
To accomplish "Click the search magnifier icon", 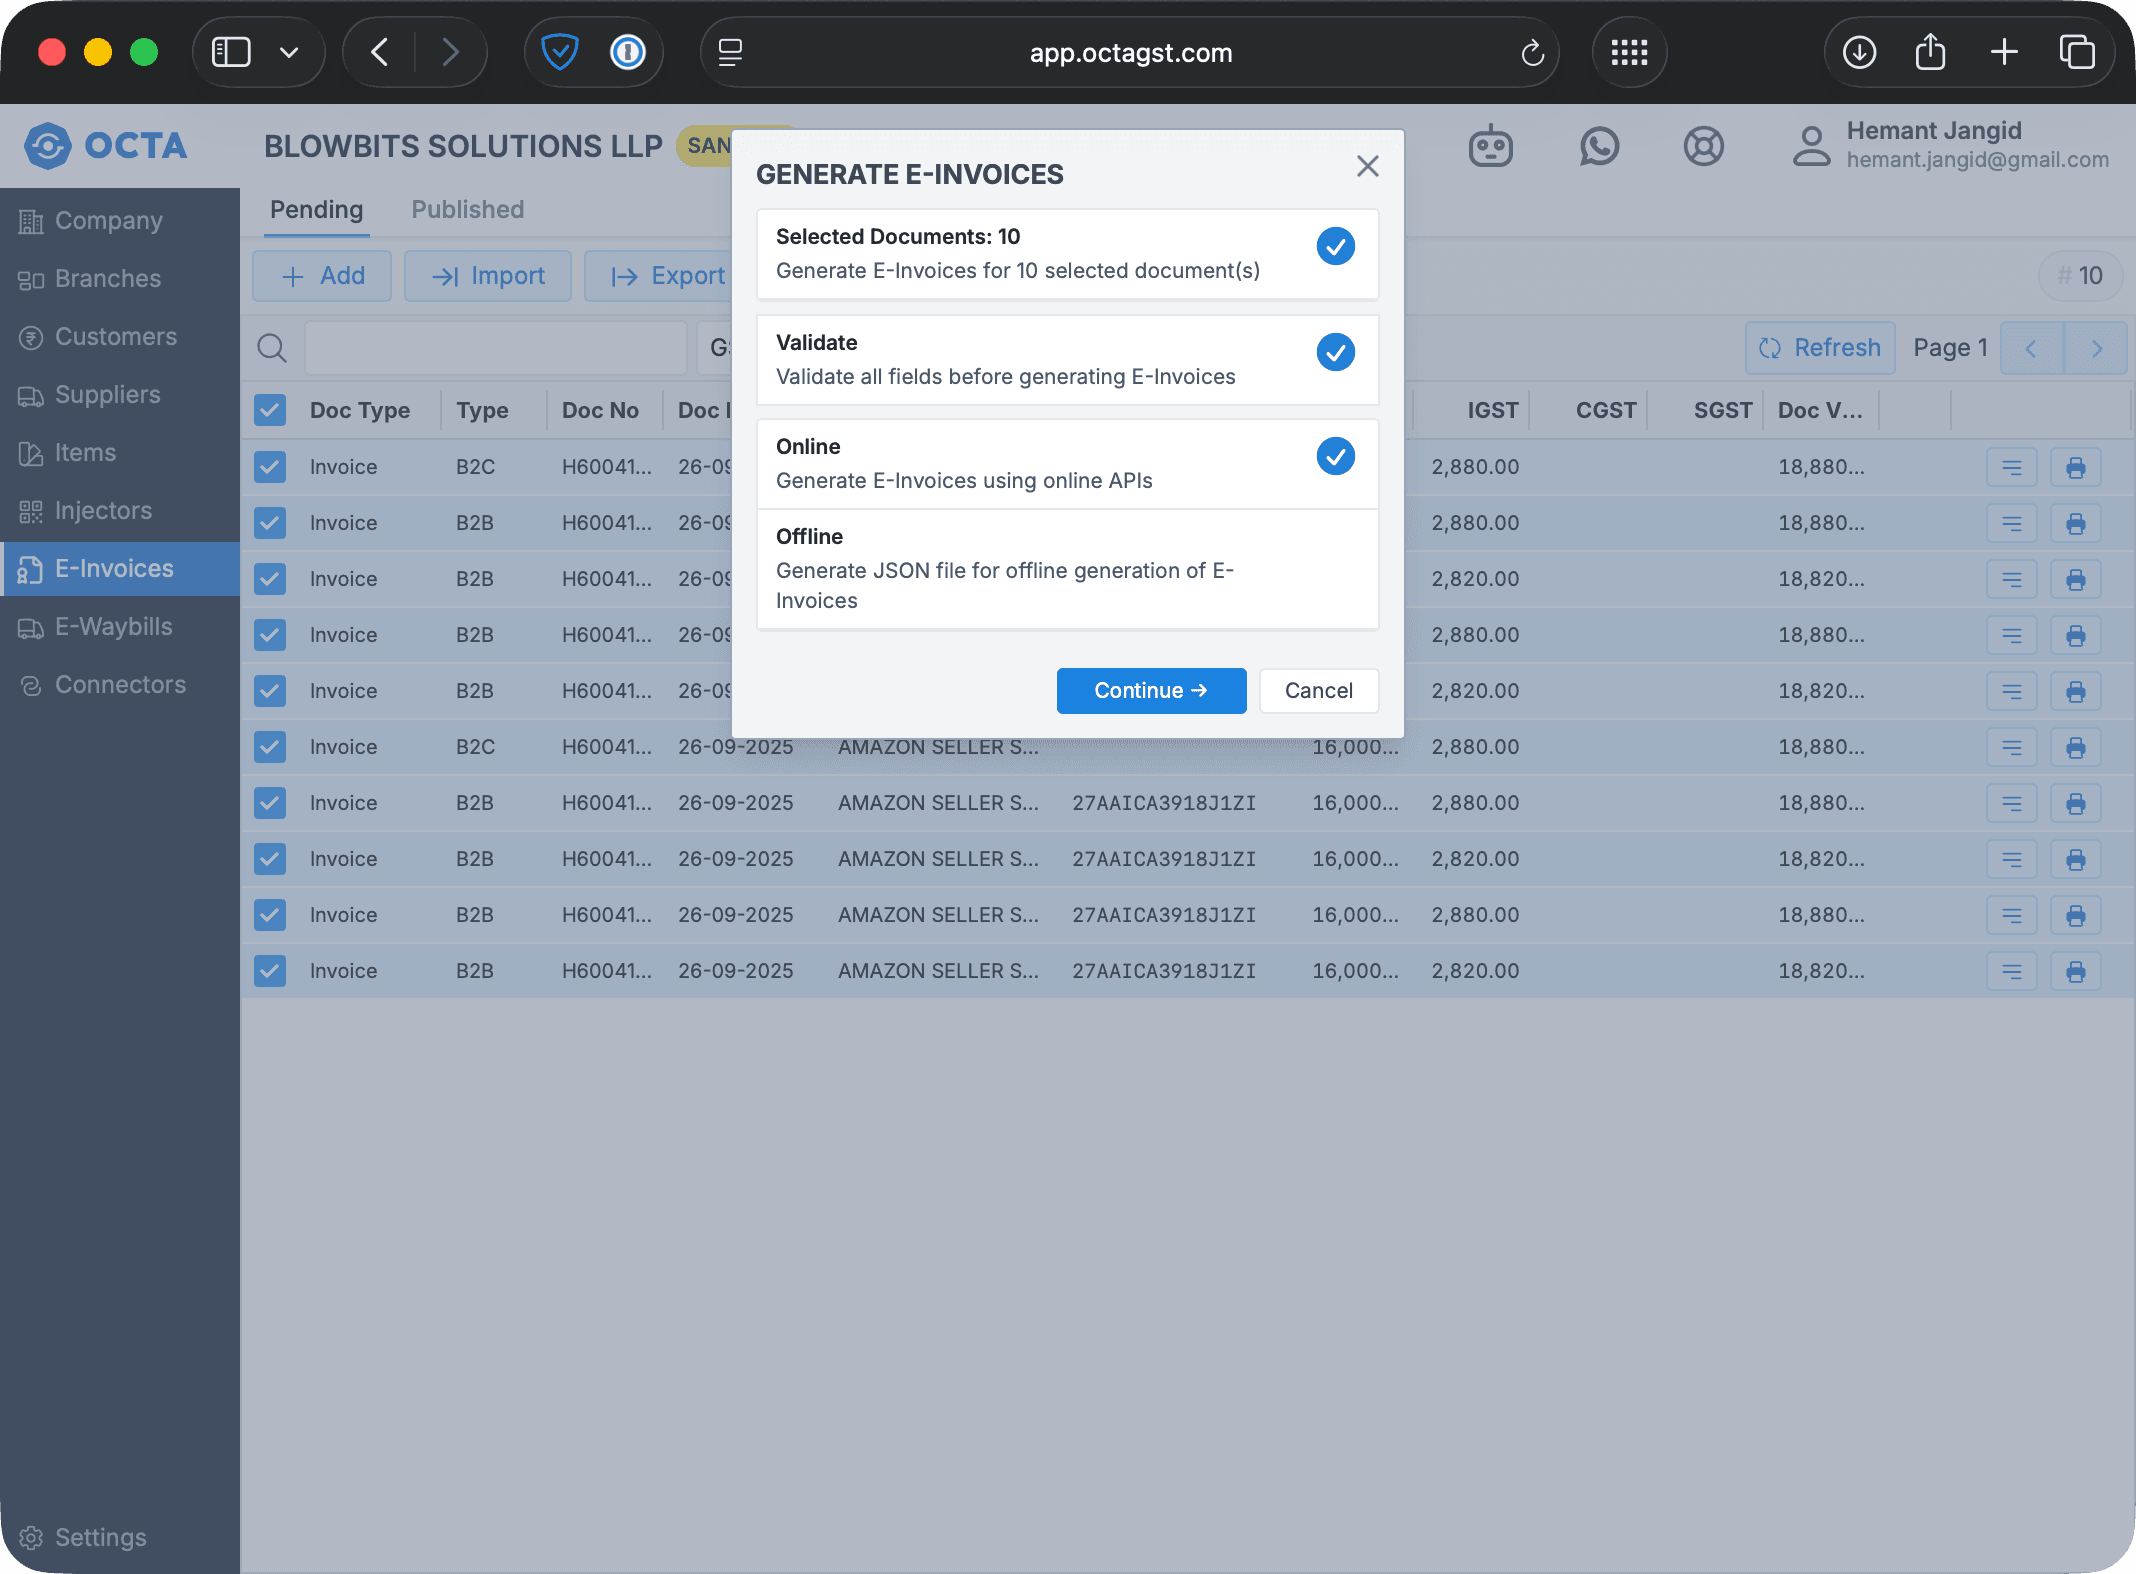I will (x=272, y=348).
